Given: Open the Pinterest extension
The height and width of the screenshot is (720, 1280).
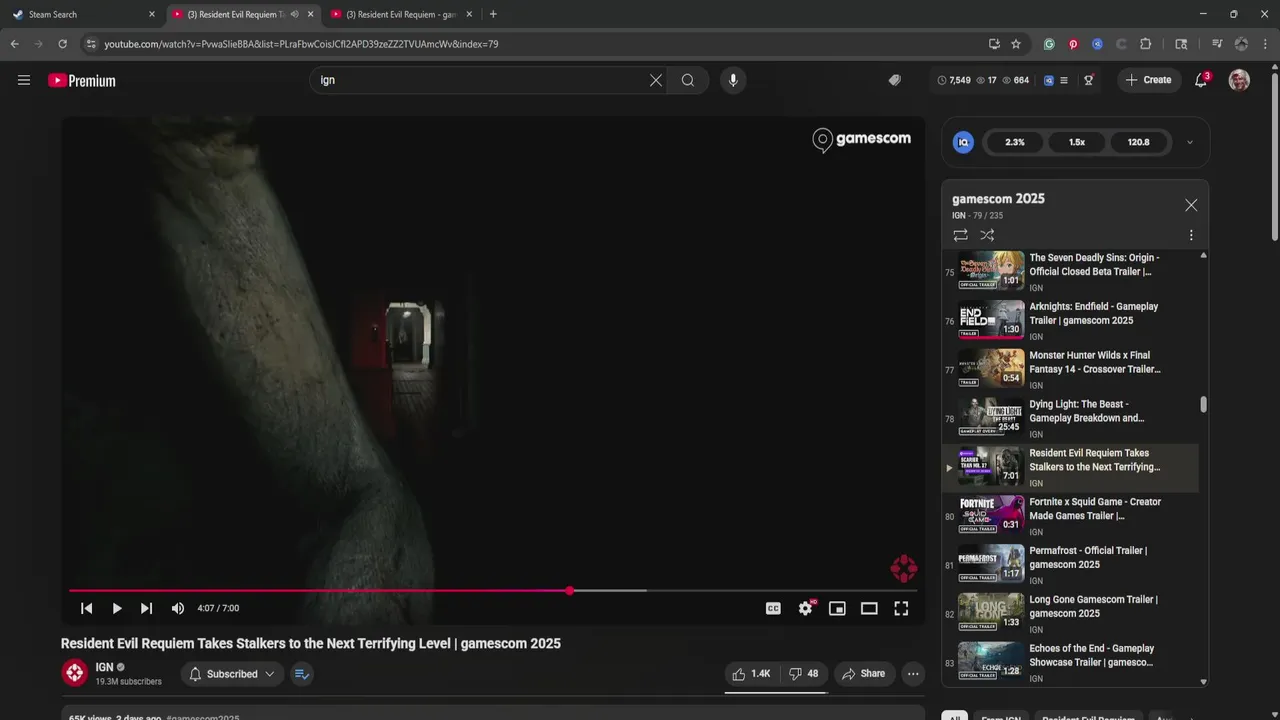Looking at the screenshot, I should pyautogui.click(x=1073, y=44).
